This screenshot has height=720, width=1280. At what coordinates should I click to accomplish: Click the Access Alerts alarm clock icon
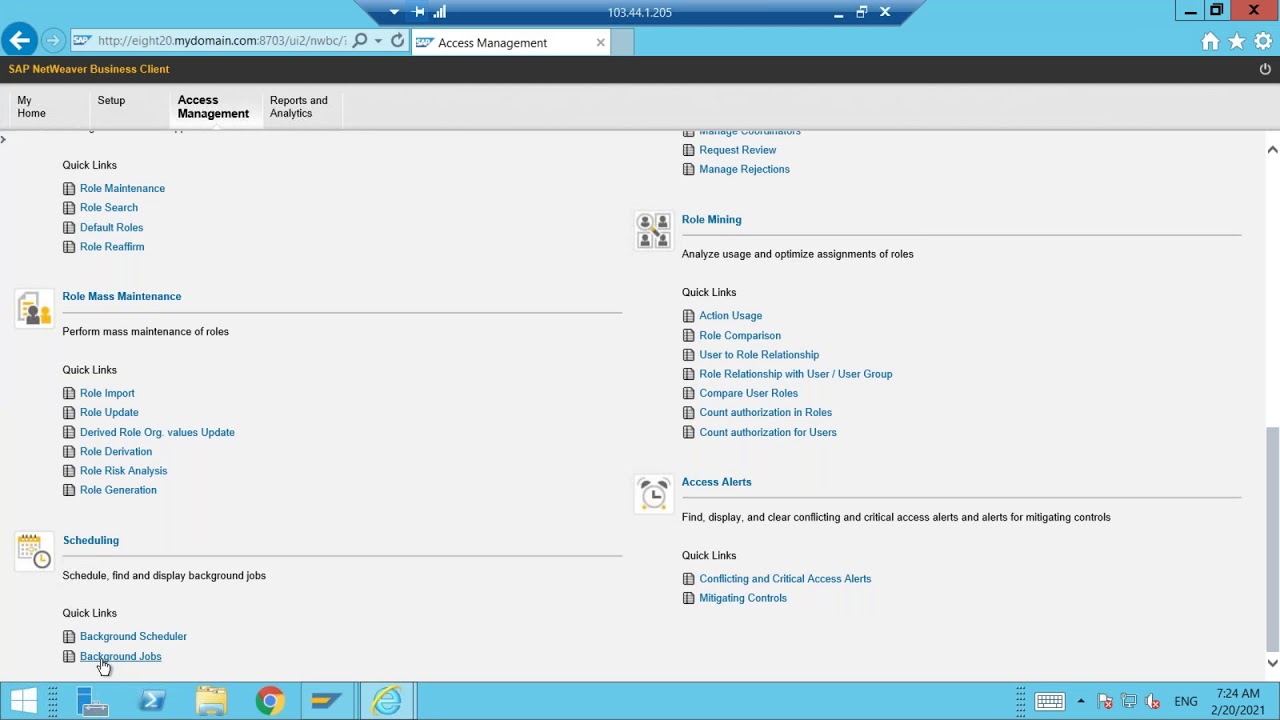point(654,493)
